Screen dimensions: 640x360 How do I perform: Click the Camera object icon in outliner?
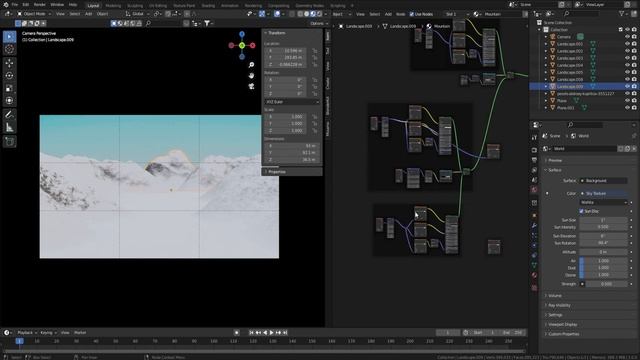[x=553, y=37]
